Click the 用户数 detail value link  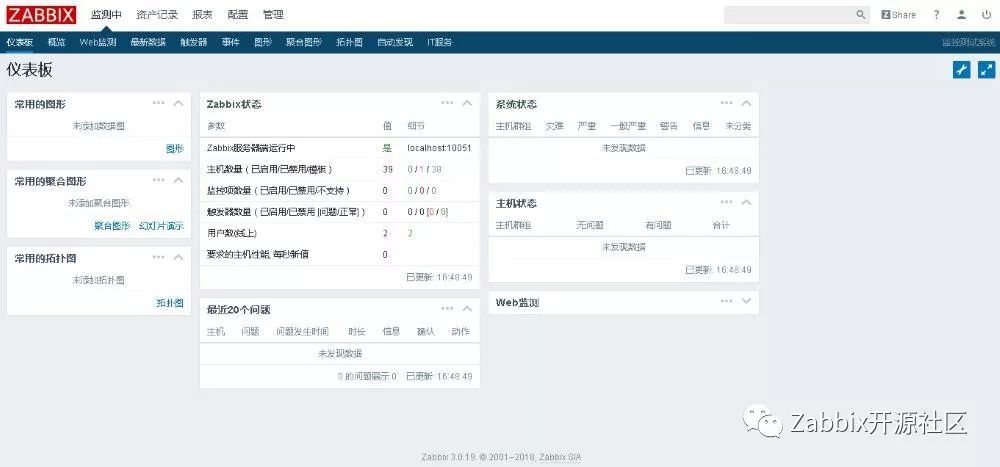tap(410, 234)
